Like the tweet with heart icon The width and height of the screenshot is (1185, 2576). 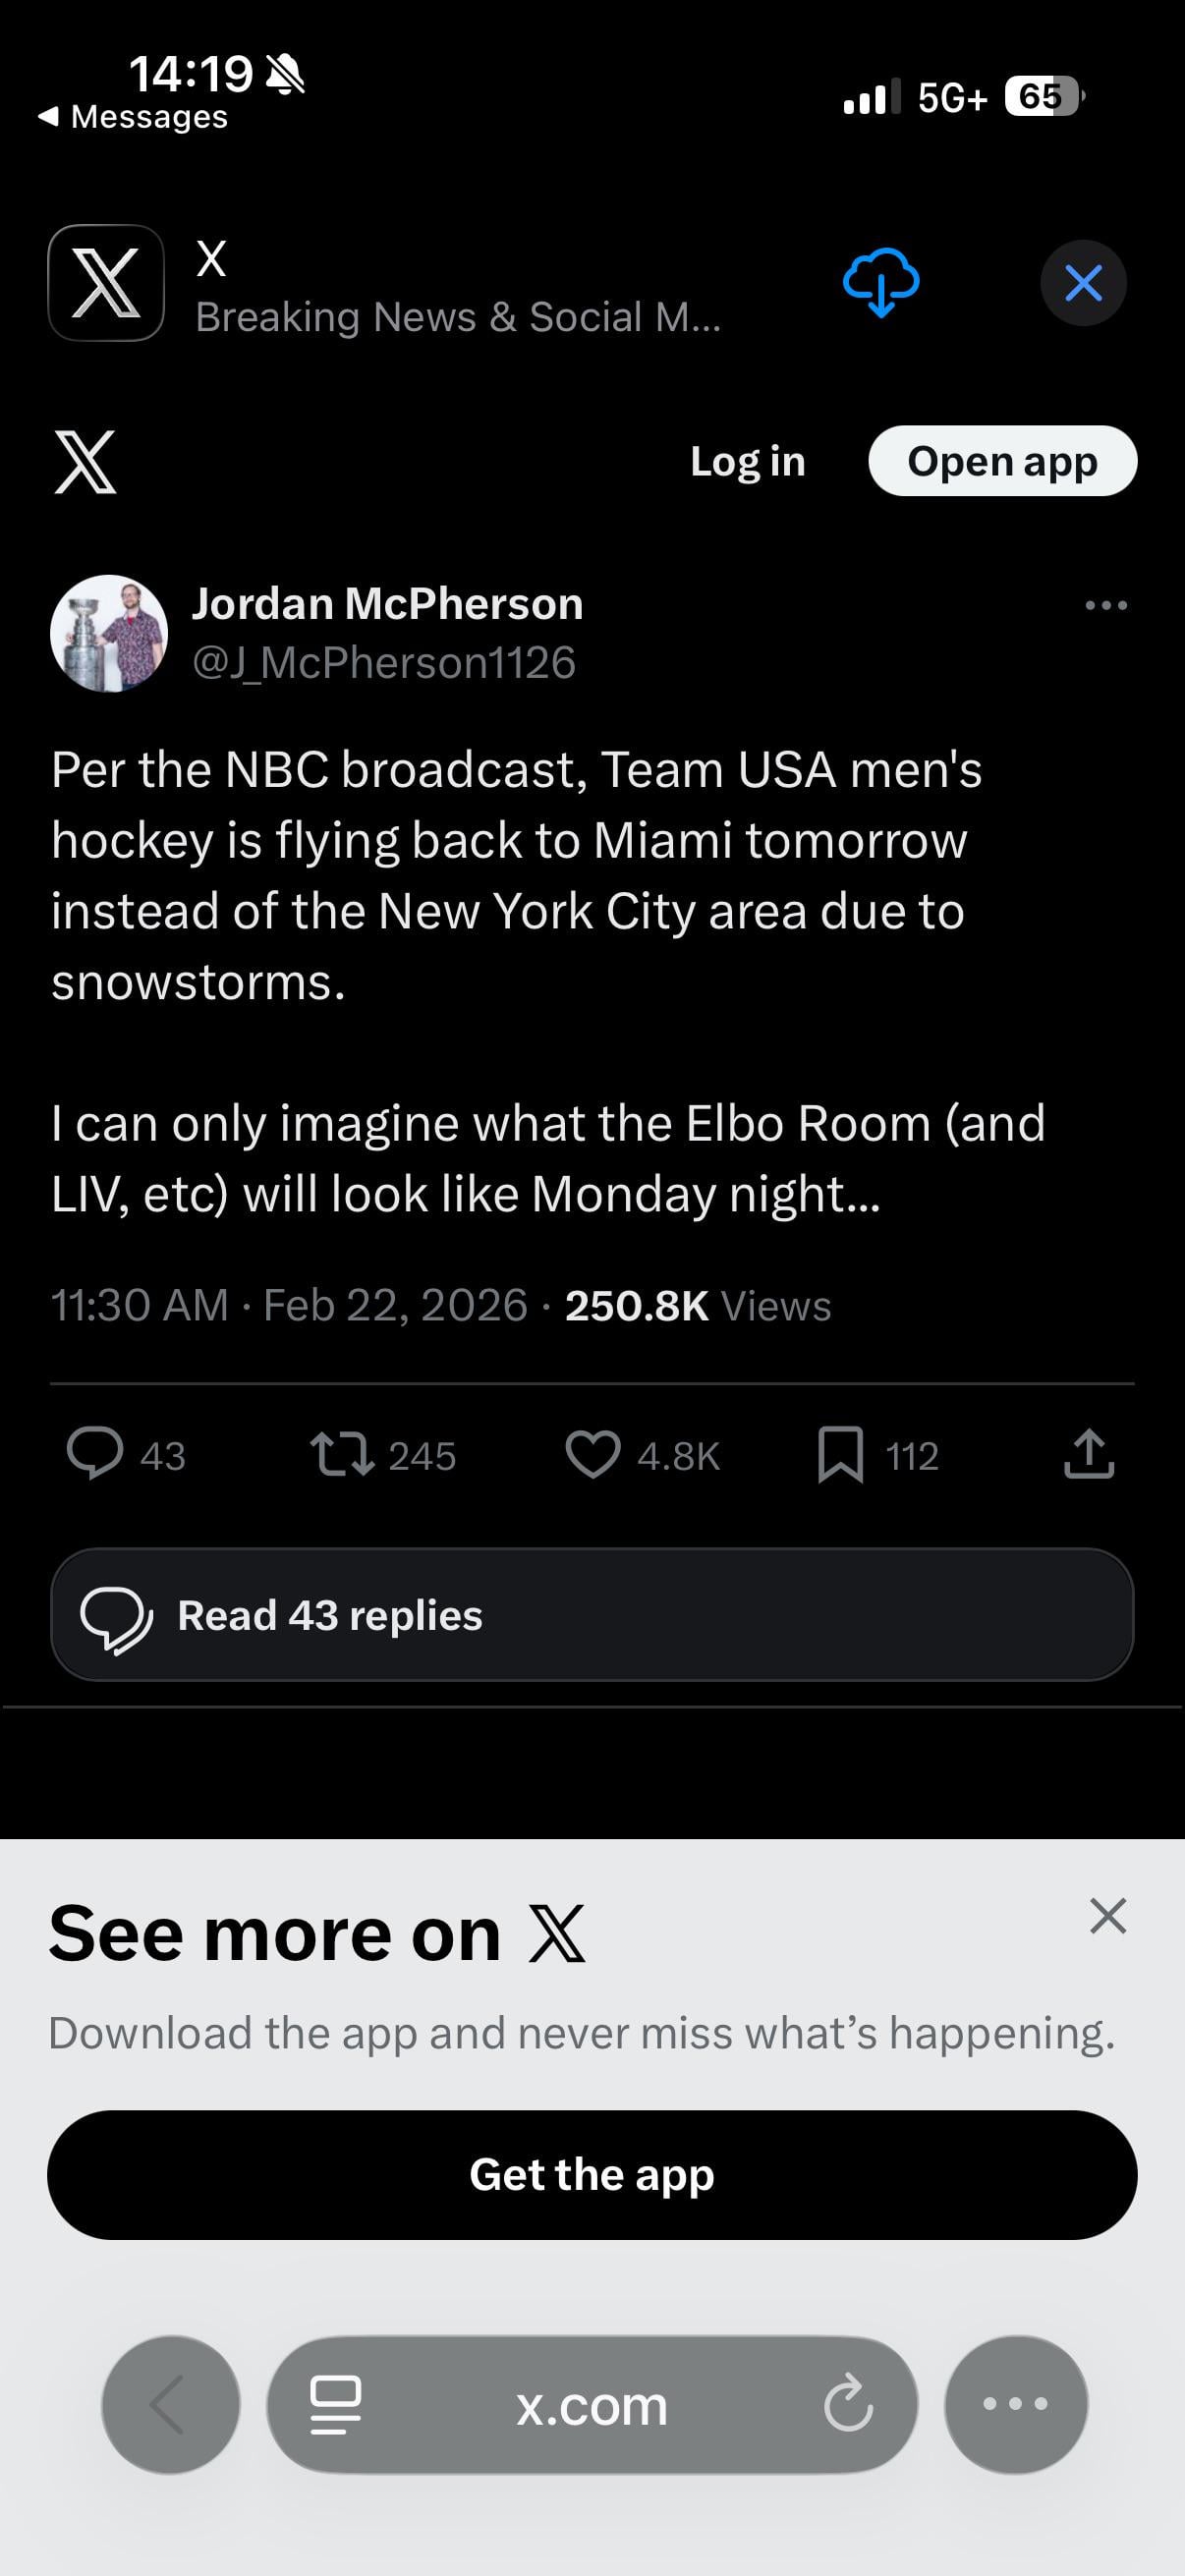pos(592,1454)
